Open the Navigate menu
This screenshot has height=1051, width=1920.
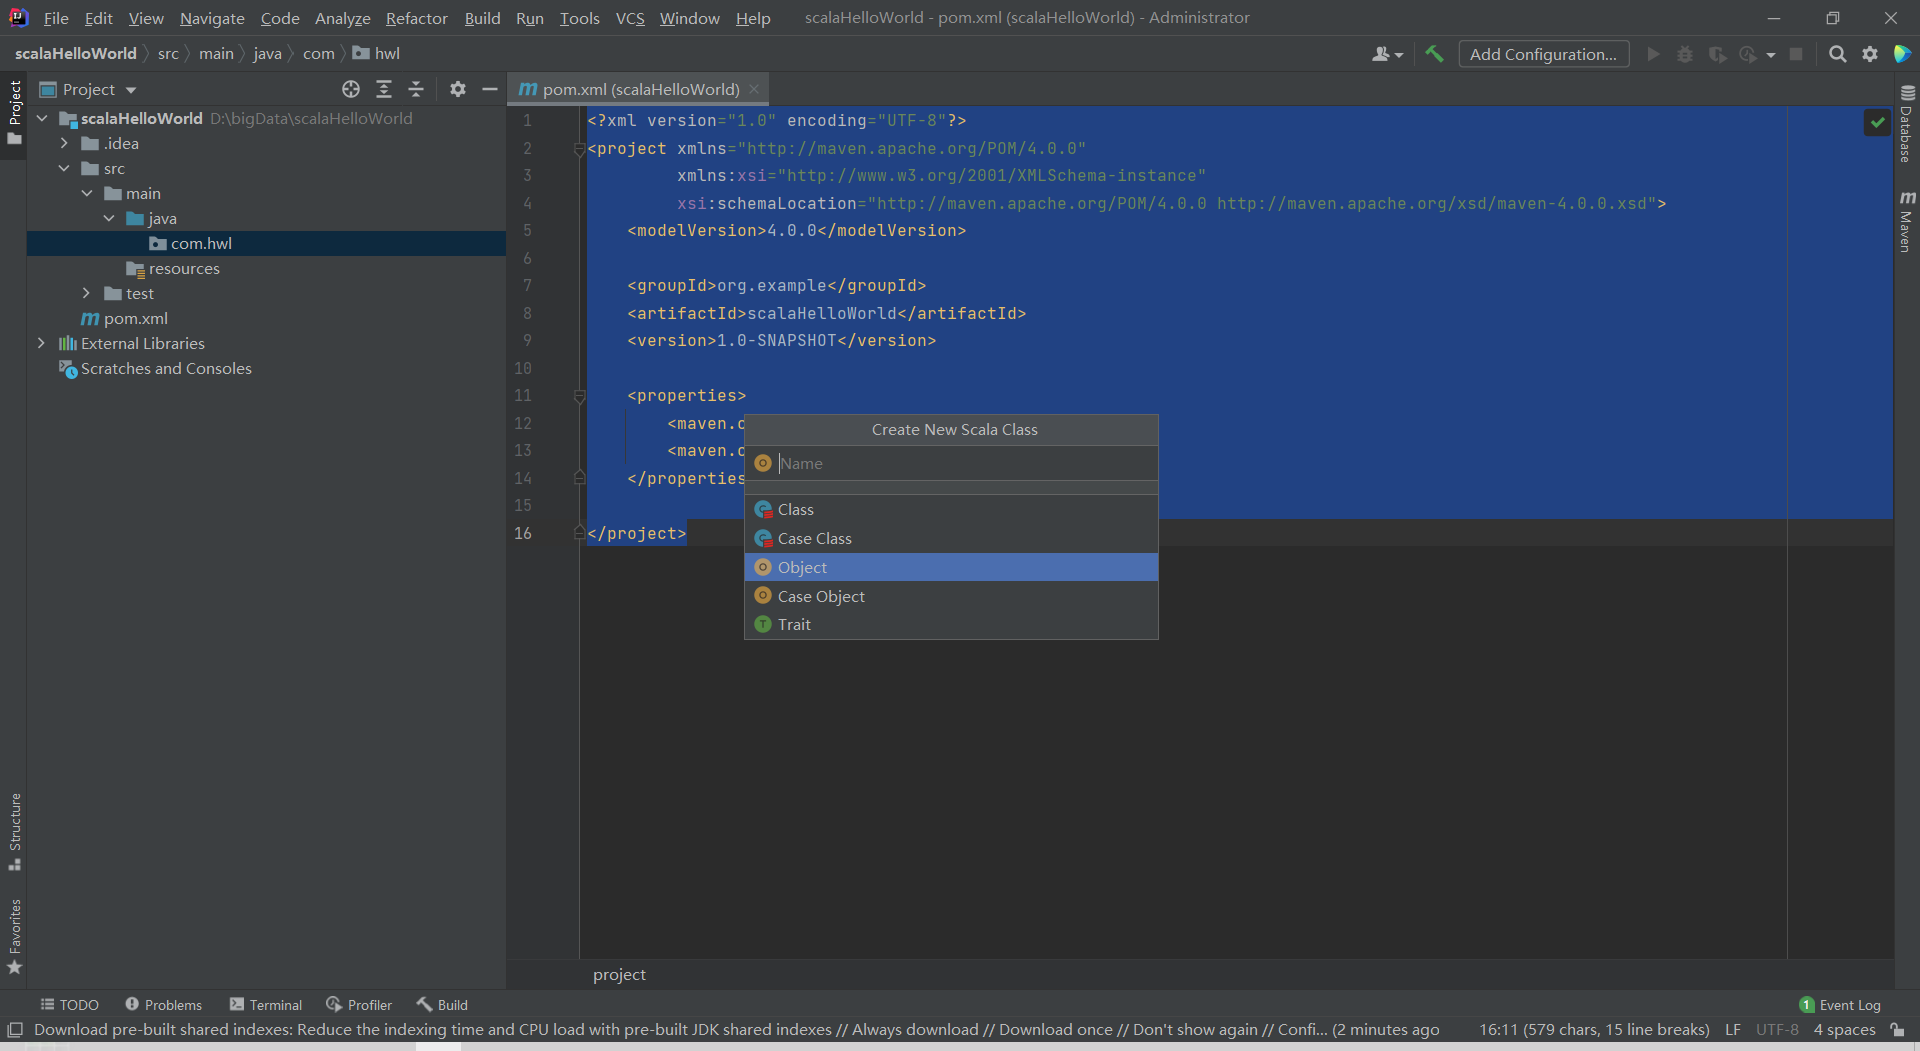click(212, 18)
